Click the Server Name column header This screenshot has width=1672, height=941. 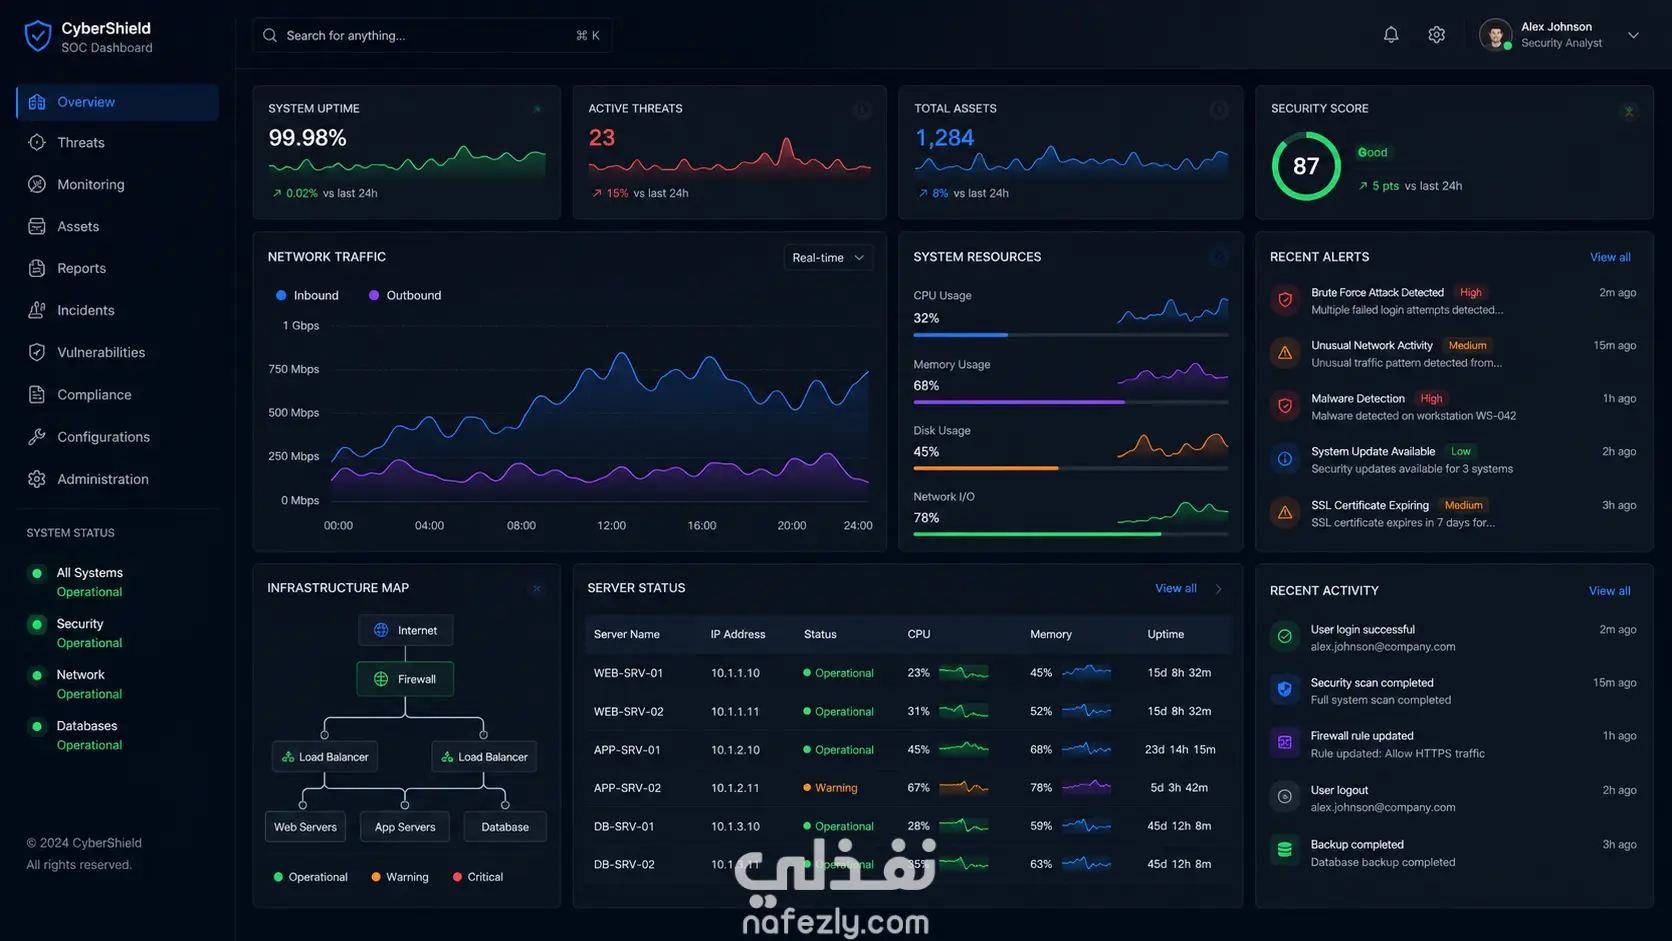627,635
